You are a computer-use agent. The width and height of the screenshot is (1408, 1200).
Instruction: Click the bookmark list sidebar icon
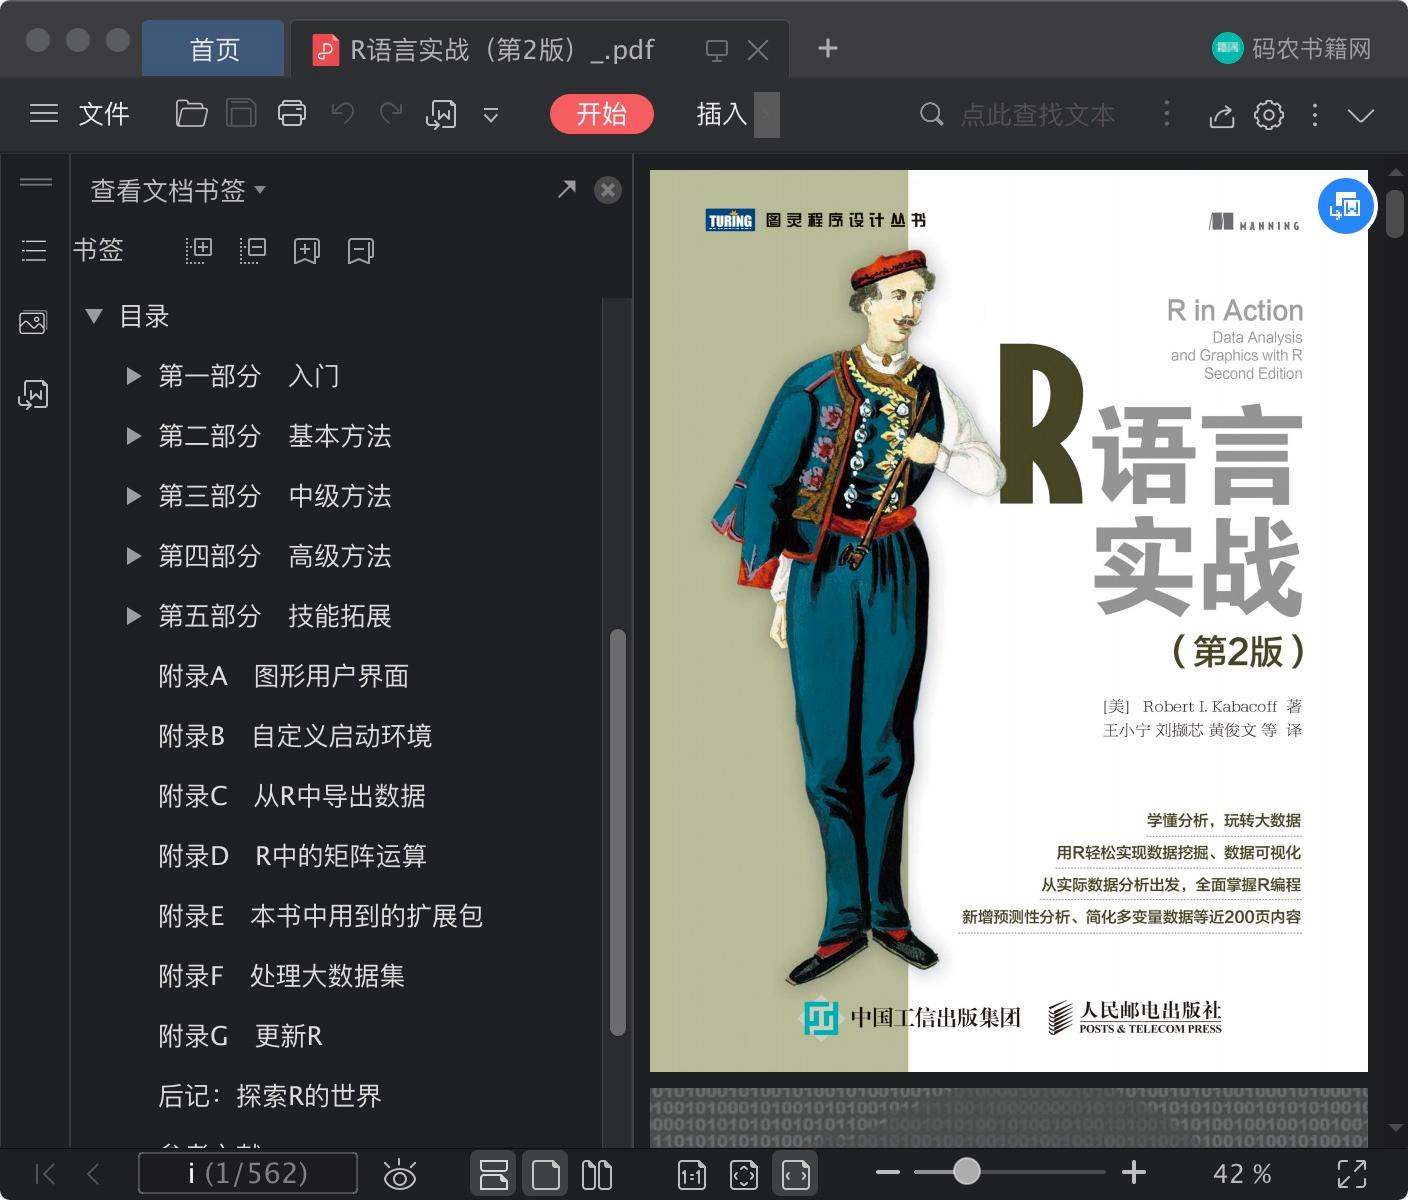tap(34, 250)
